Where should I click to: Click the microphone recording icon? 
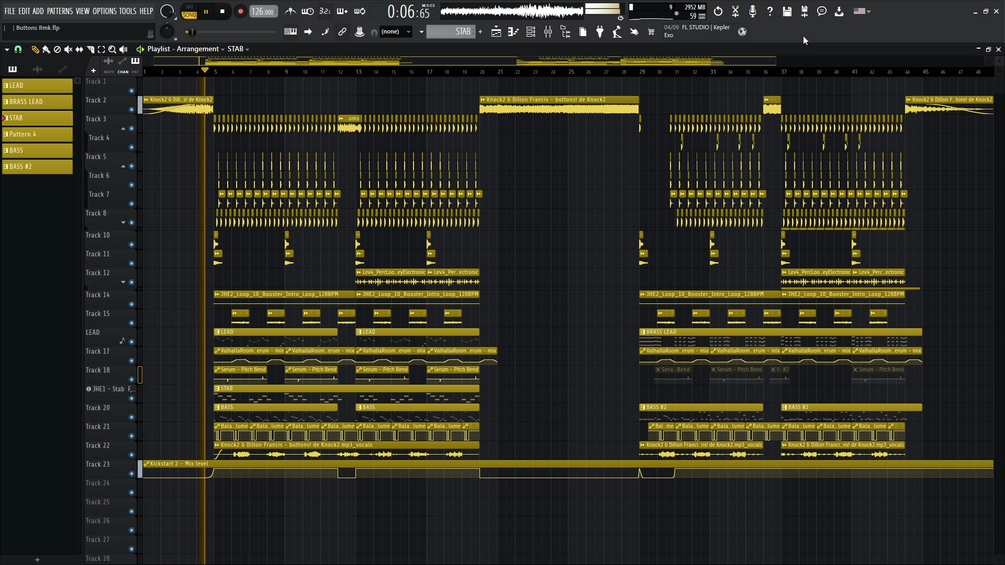(x=752, y=11)
